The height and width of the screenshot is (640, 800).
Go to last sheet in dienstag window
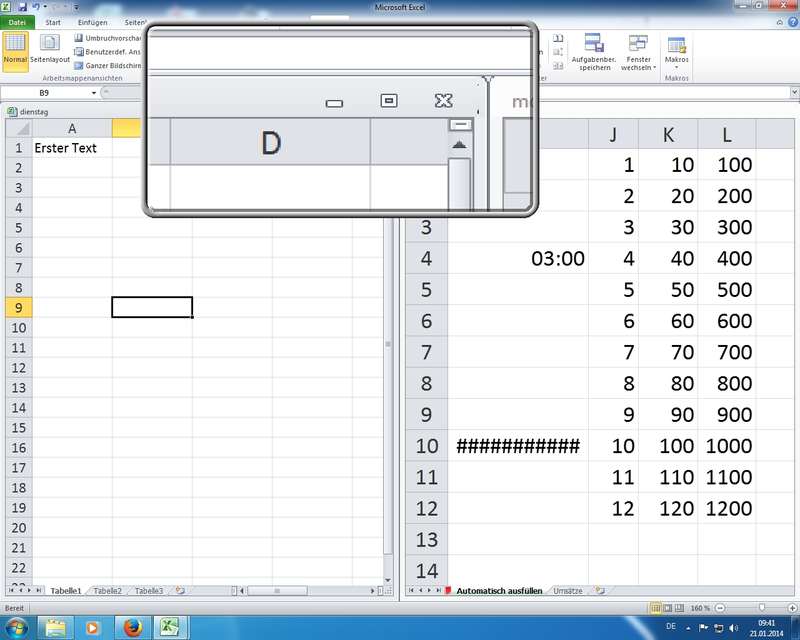[x=38, y=590]
